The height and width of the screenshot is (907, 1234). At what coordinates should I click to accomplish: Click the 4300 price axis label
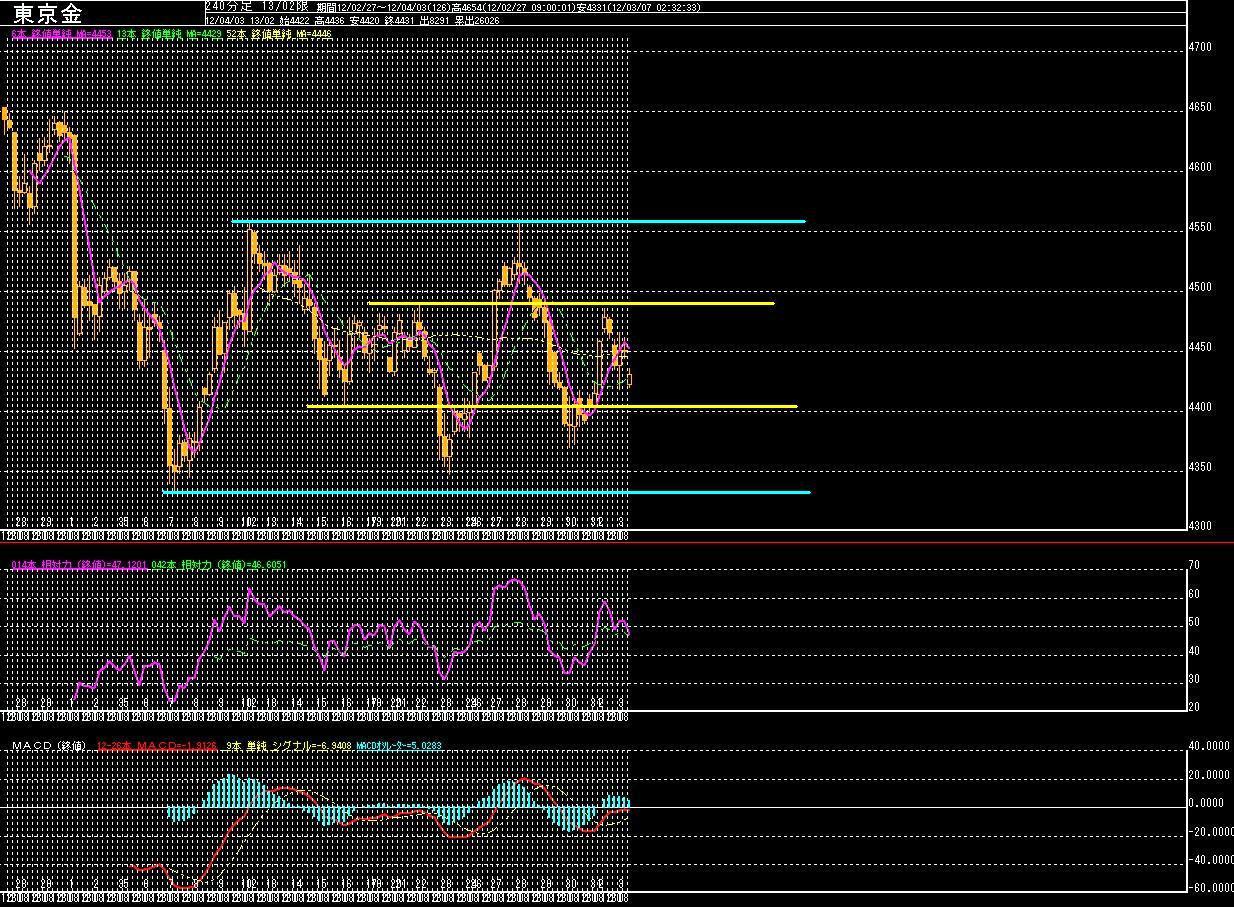[1198, 526]
